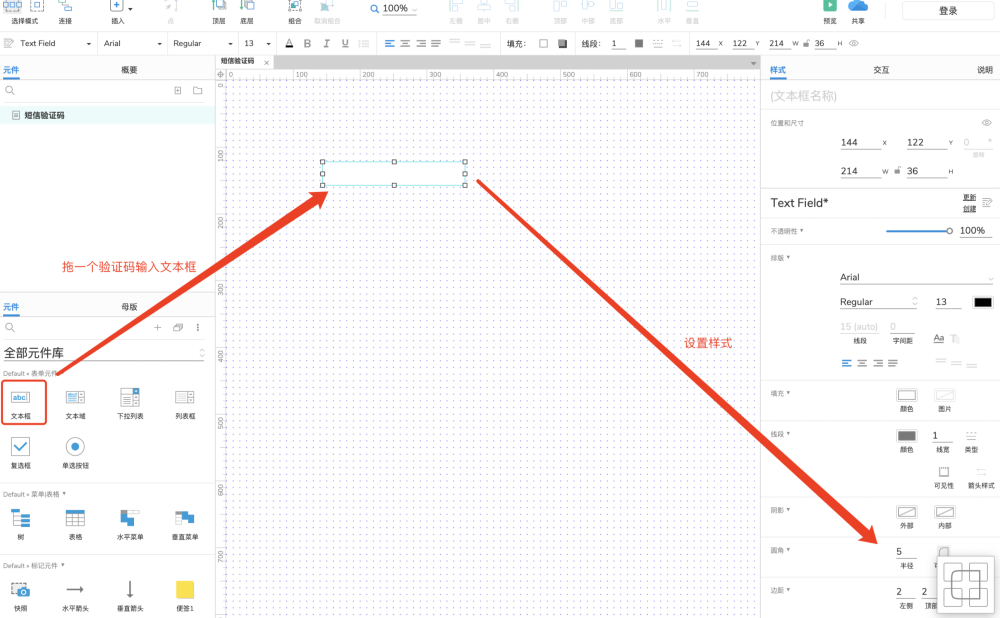The width and height of the screenshot is (1000, 618).
Task: Click the plus icon to add widget library
Action: point(158,327)
